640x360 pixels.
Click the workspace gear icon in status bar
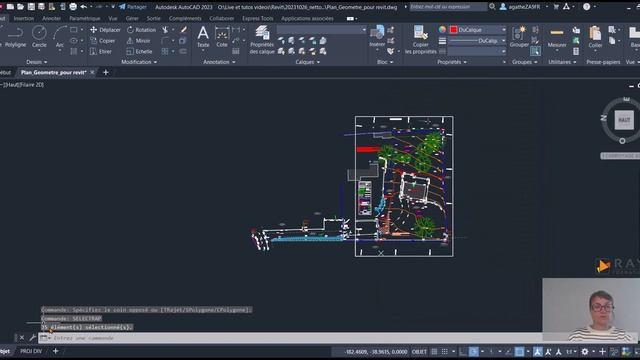(x=584, y=351)
